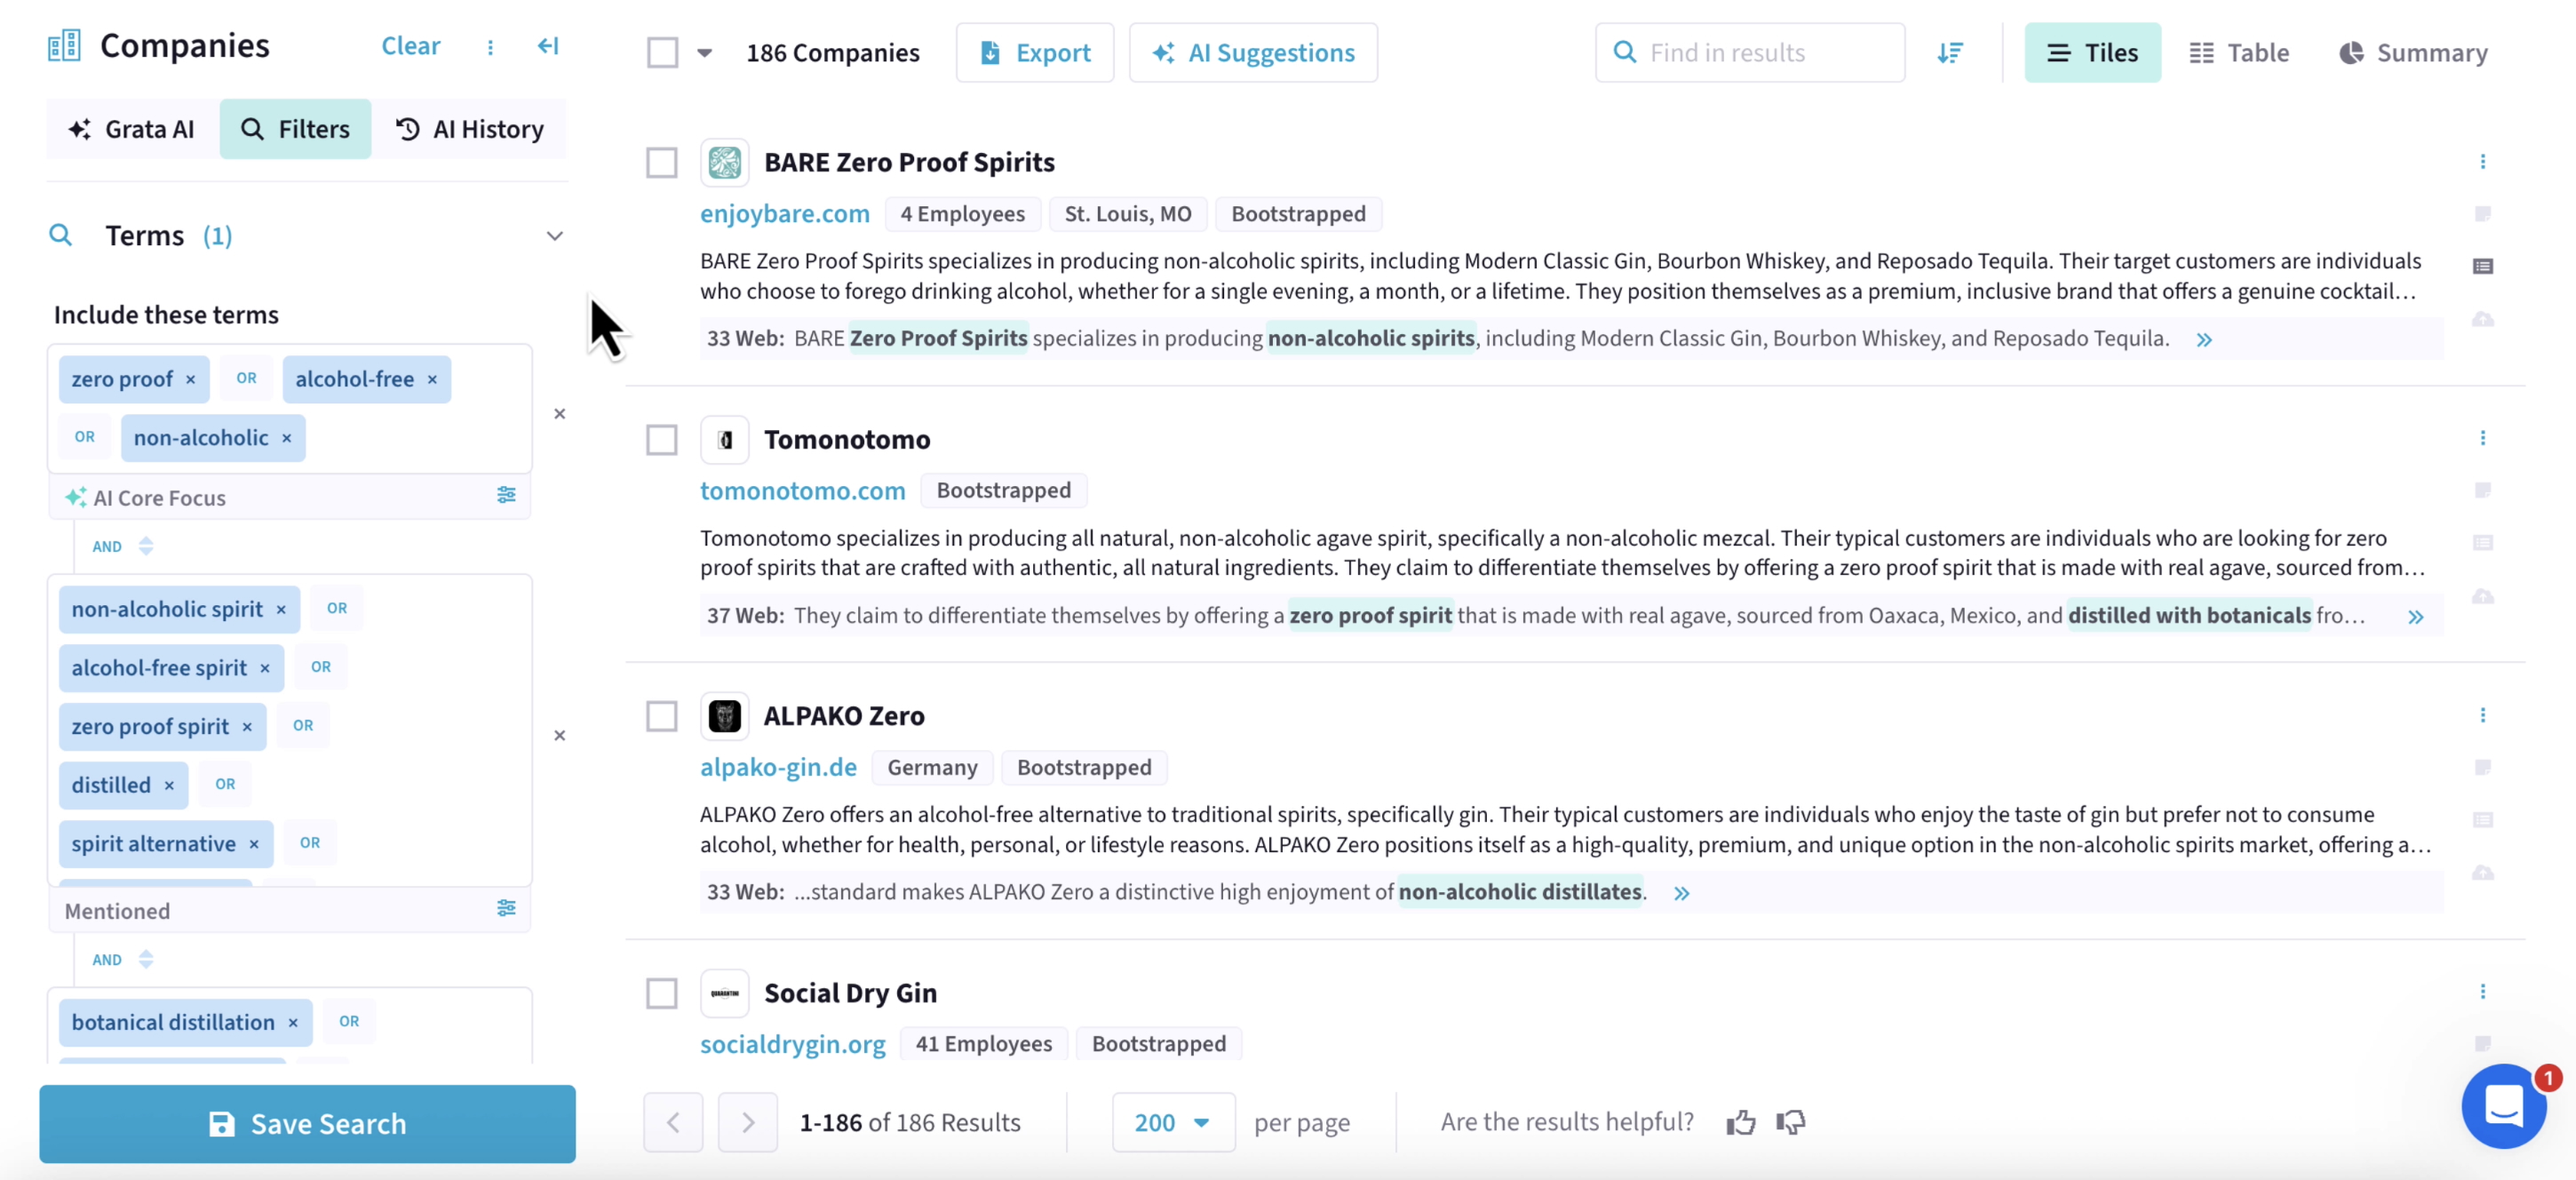The width and height of the screenshot is (2576, 1180).
Task: Check the BARE Zero Proof Spirits checkbox
Action: [661, 161]
